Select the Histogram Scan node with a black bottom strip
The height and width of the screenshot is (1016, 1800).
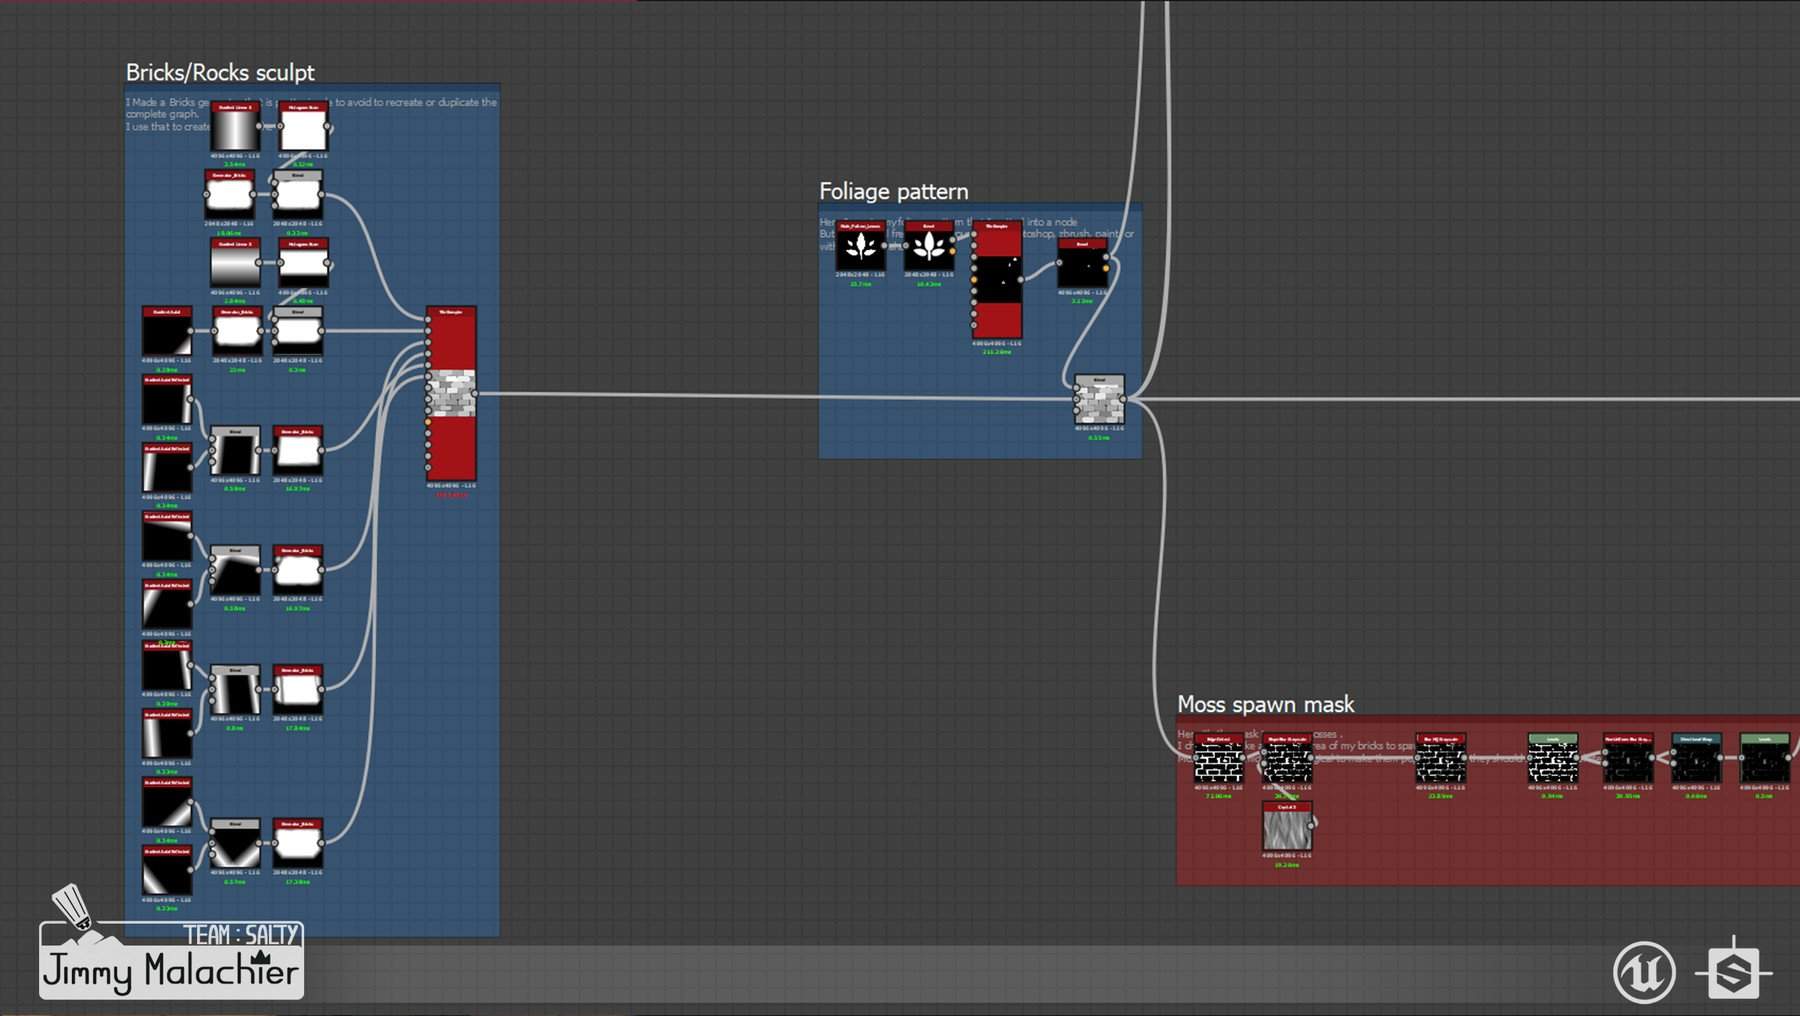303,264
